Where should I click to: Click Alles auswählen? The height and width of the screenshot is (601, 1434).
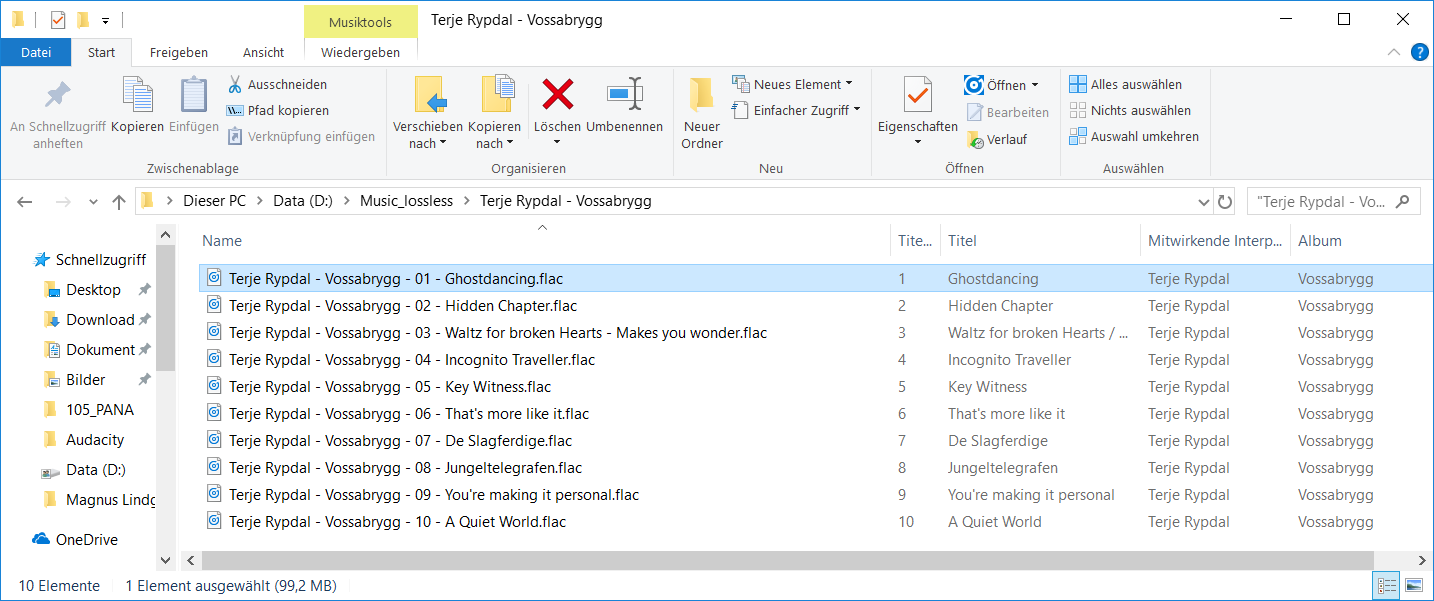(x=1125, y=84)
